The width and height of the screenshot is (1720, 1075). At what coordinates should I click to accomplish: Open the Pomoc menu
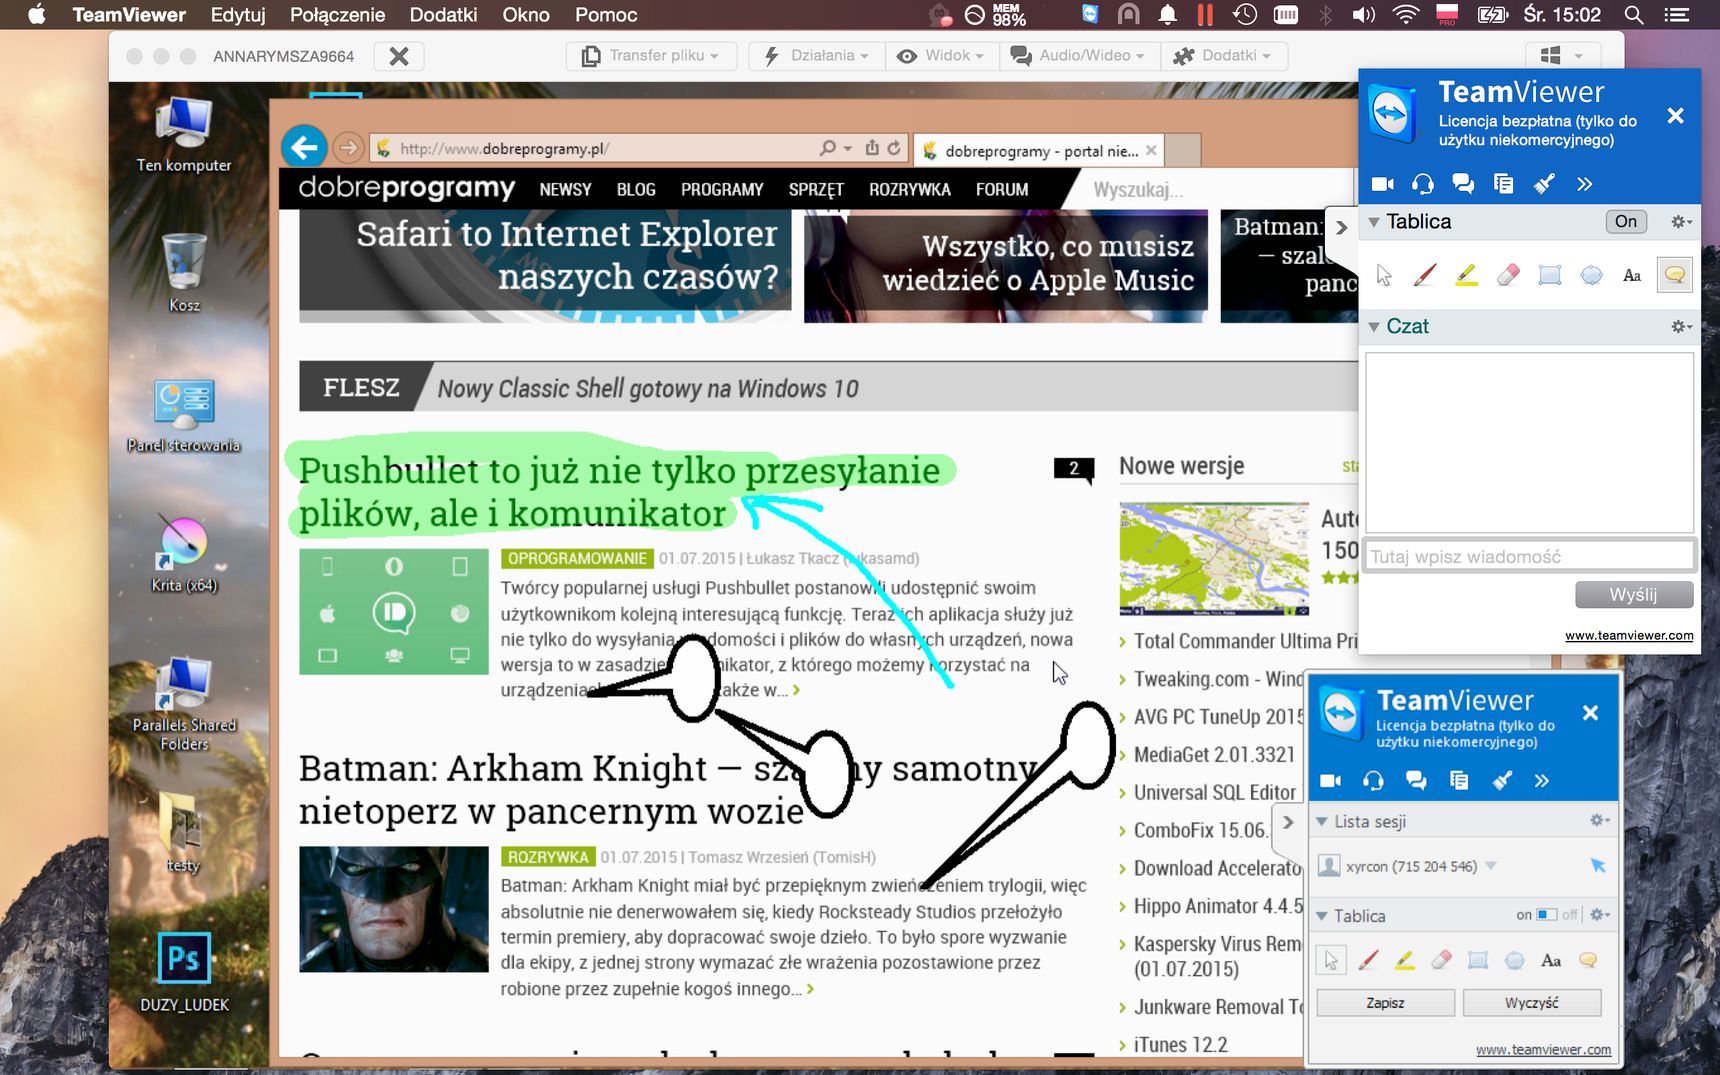click(606, 15)
